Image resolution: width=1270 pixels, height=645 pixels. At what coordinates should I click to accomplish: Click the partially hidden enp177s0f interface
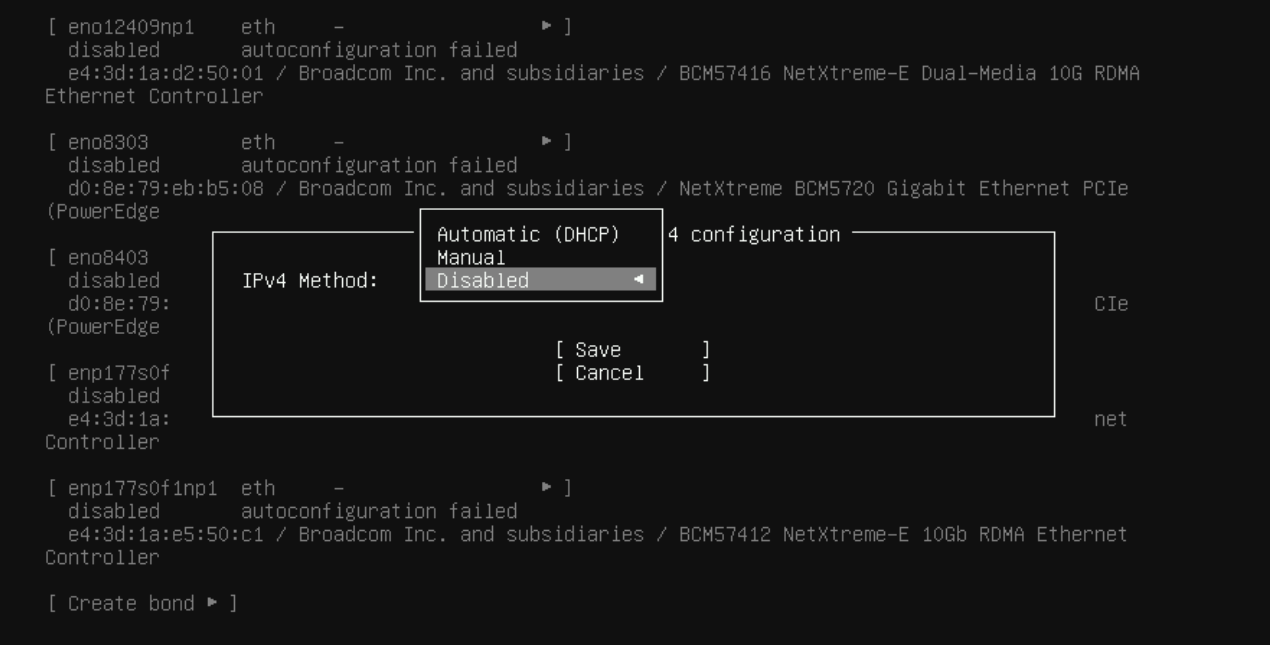(119, 373)
